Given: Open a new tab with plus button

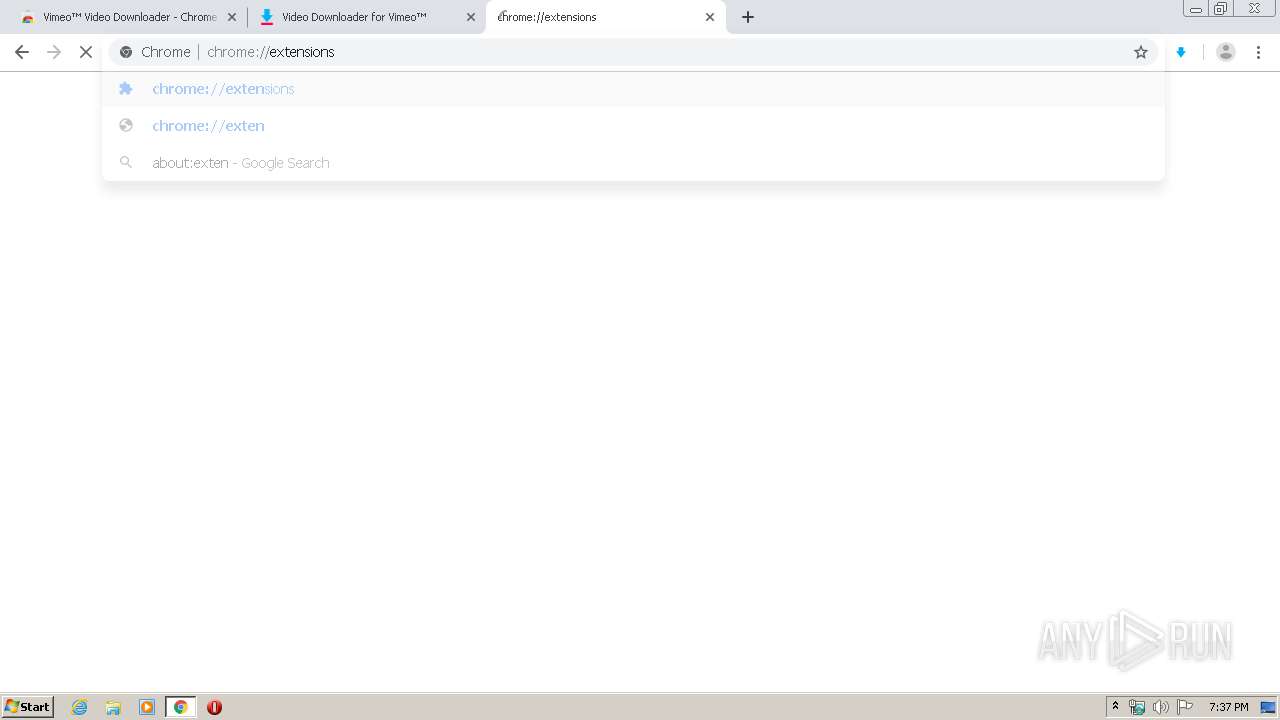Looking at the screenshot, I should pos(748,17).
